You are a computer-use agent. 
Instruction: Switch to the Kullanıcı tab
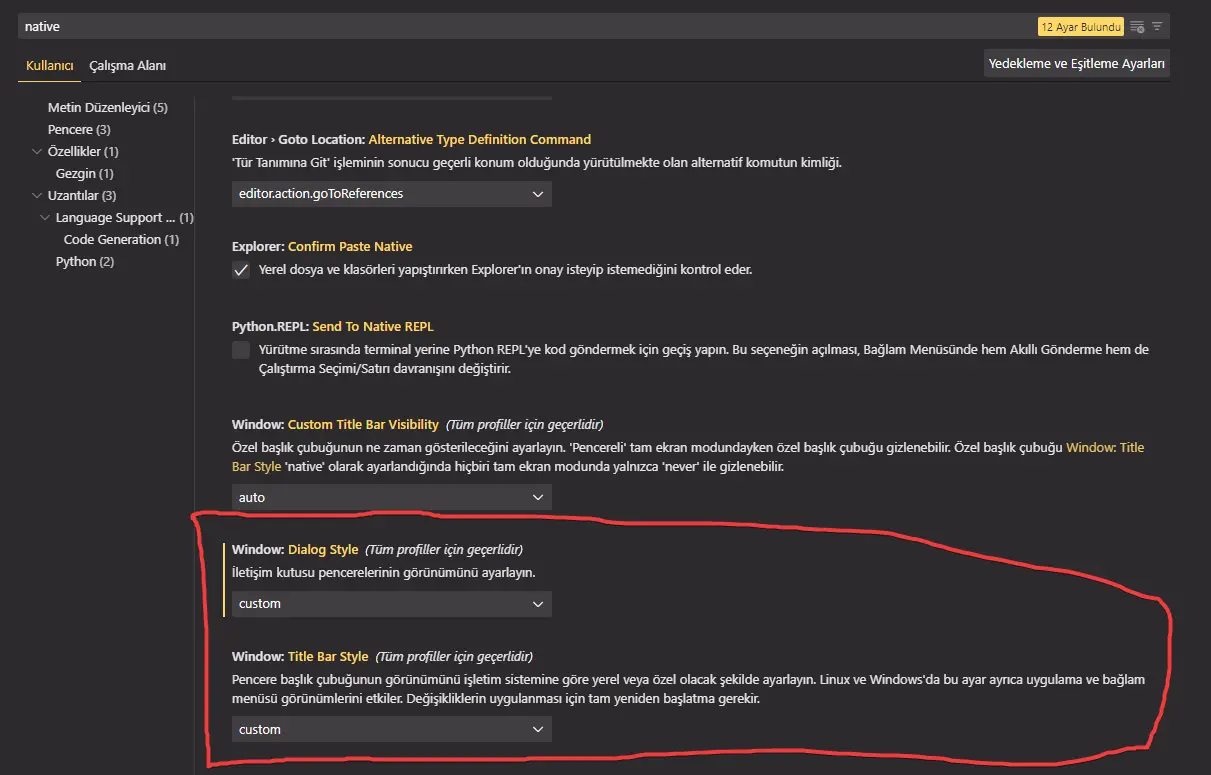pyautogui.click(x=50, y=65)
